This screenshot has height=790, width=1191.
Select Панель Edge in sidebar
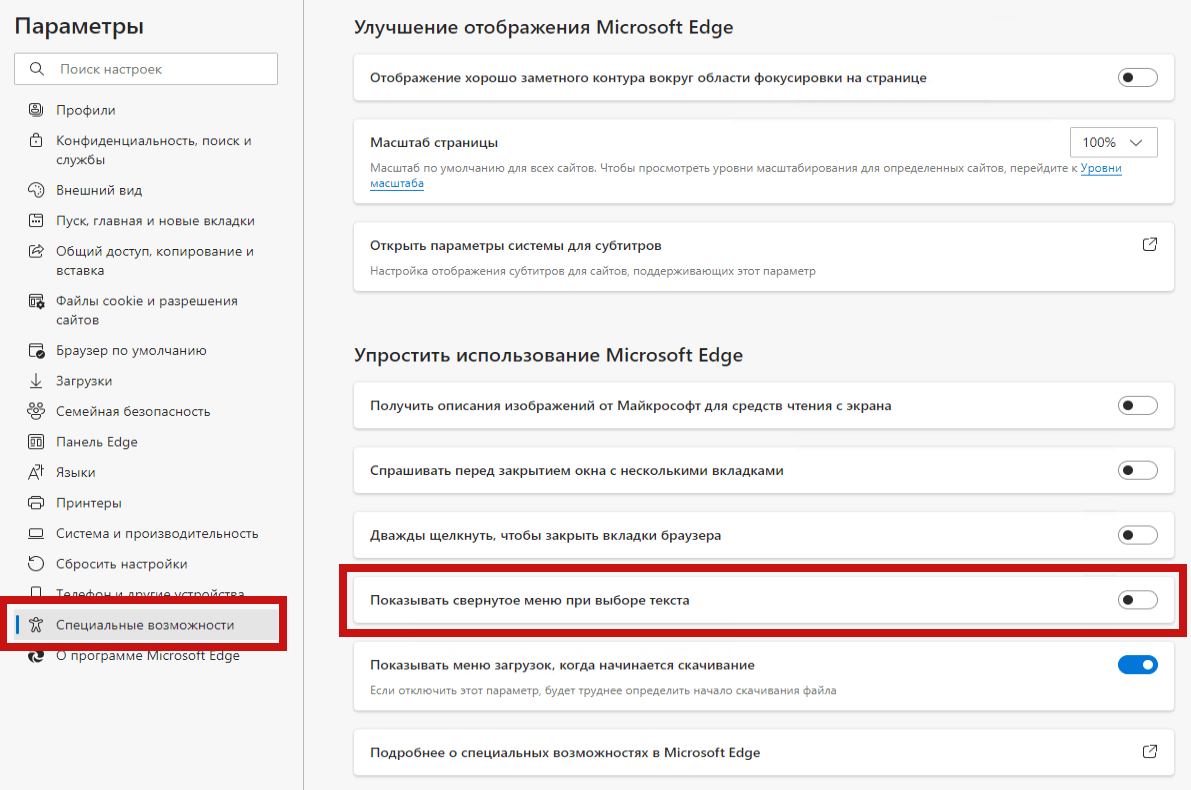[x=96, y=442]
